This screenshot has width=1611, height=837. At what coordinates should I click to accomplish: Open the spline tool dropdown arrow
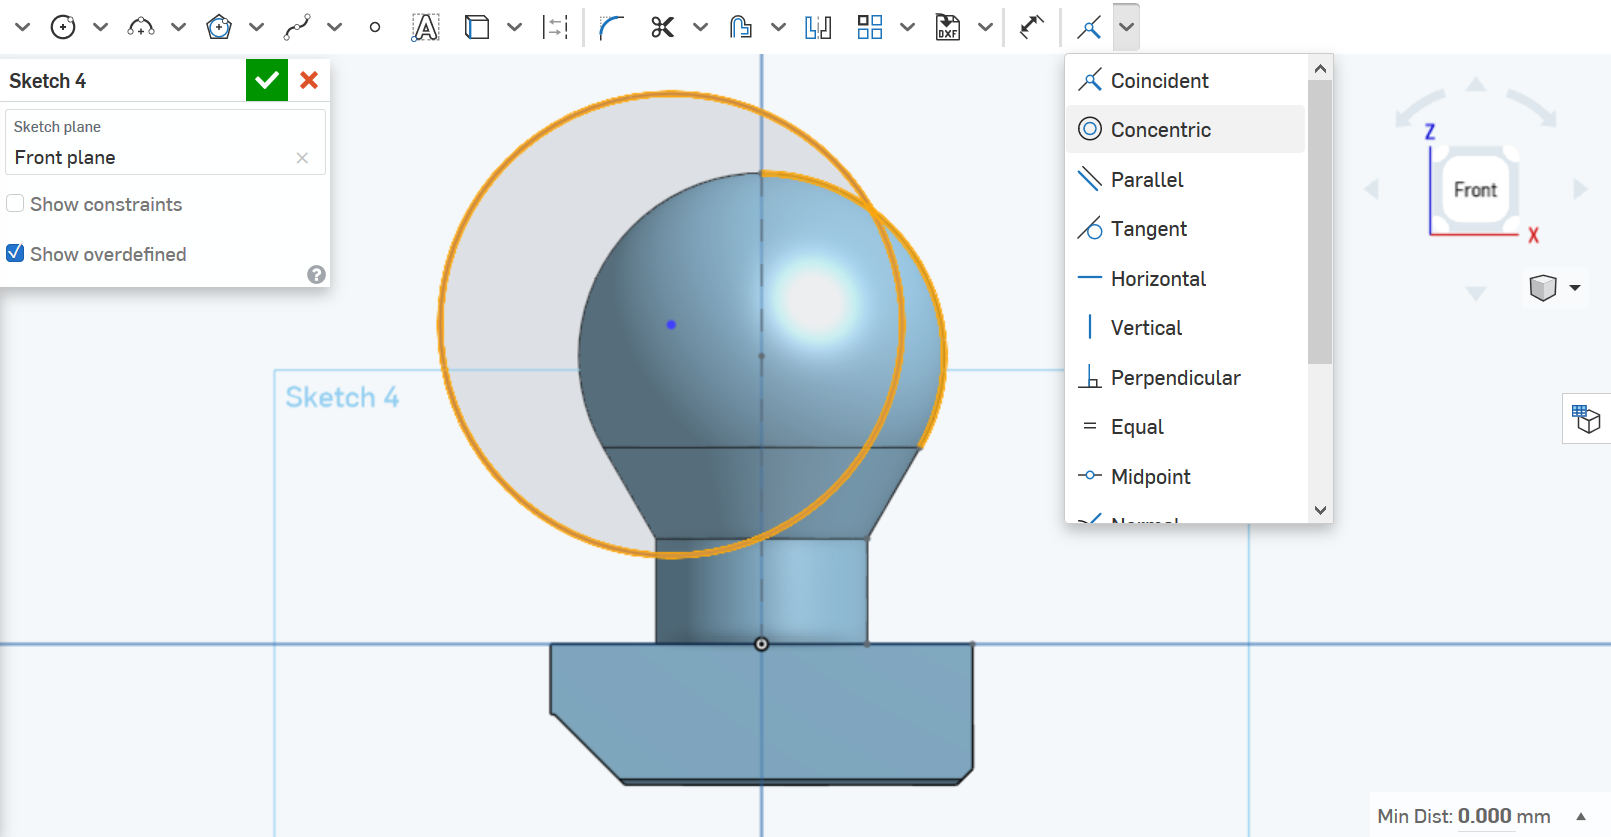pyautogui.click(x=334, y=27)
